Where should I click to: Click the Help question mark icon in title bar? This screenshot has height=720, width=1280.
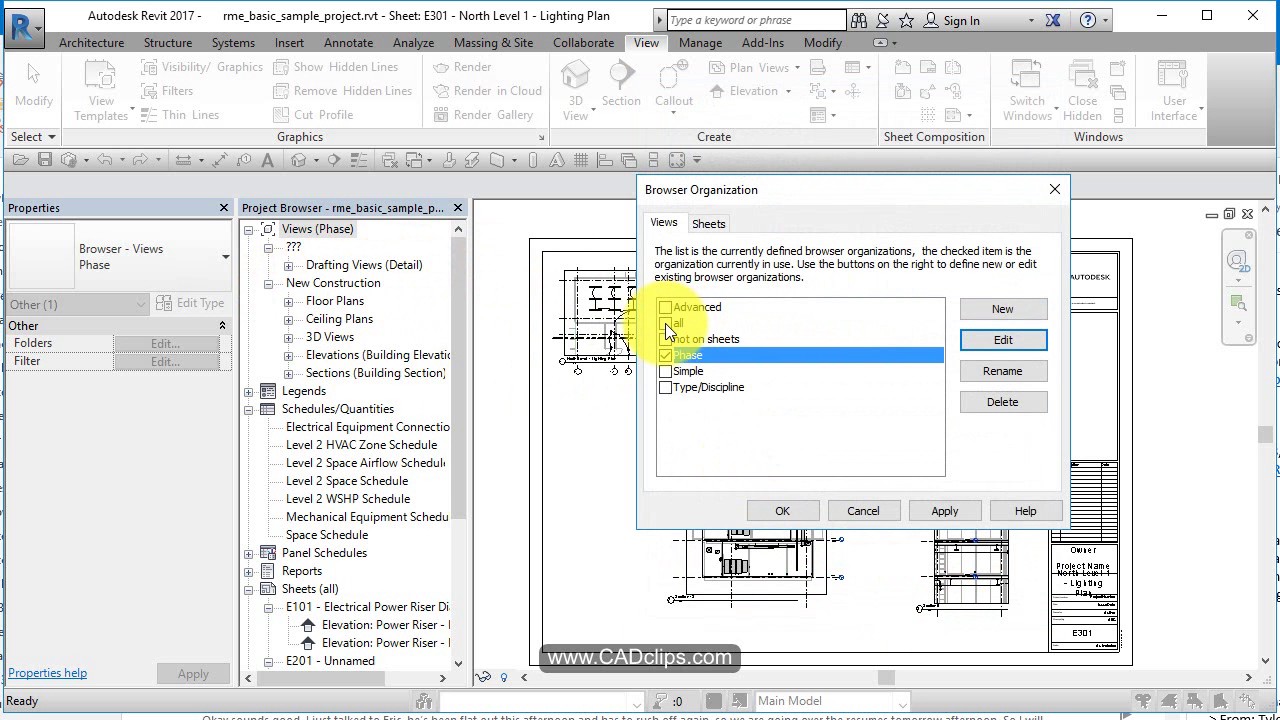(x=1088, y=20)
